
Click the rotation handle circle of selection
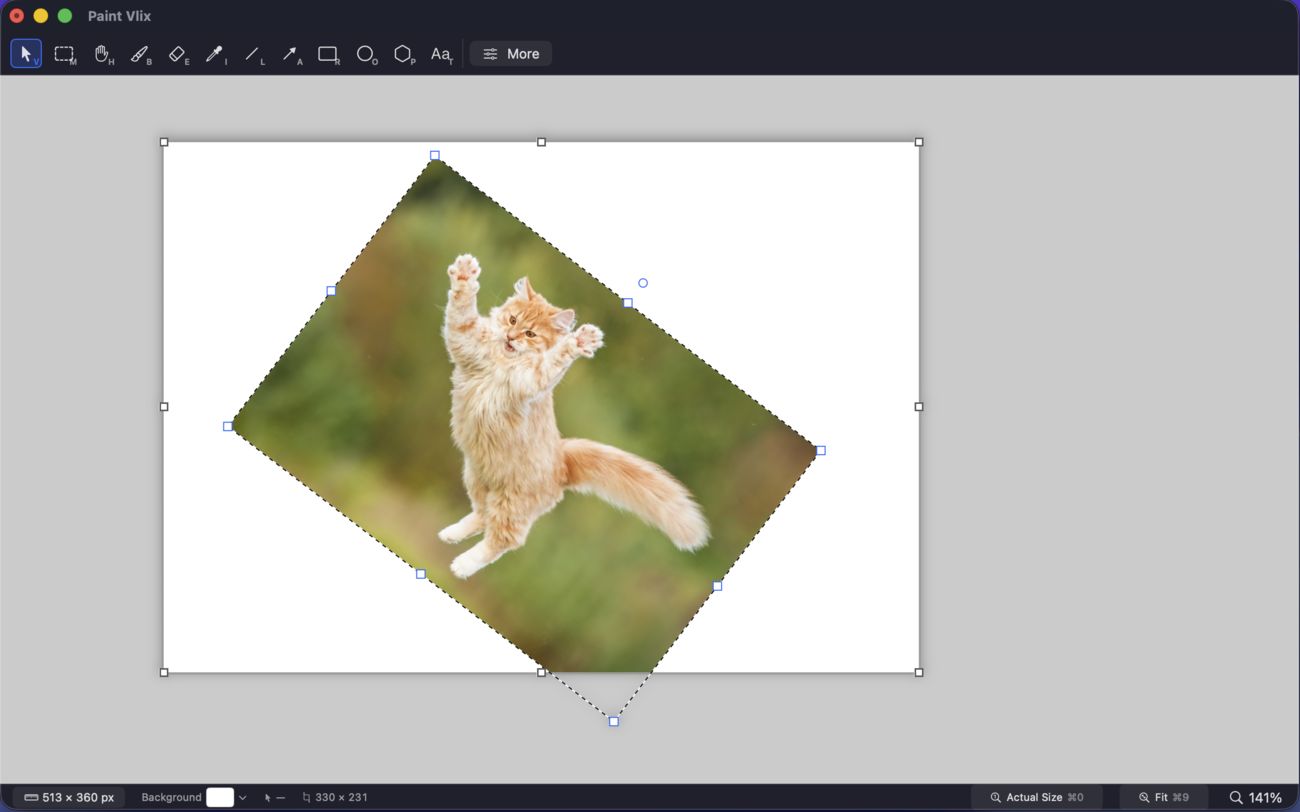(x=643, y=283)
